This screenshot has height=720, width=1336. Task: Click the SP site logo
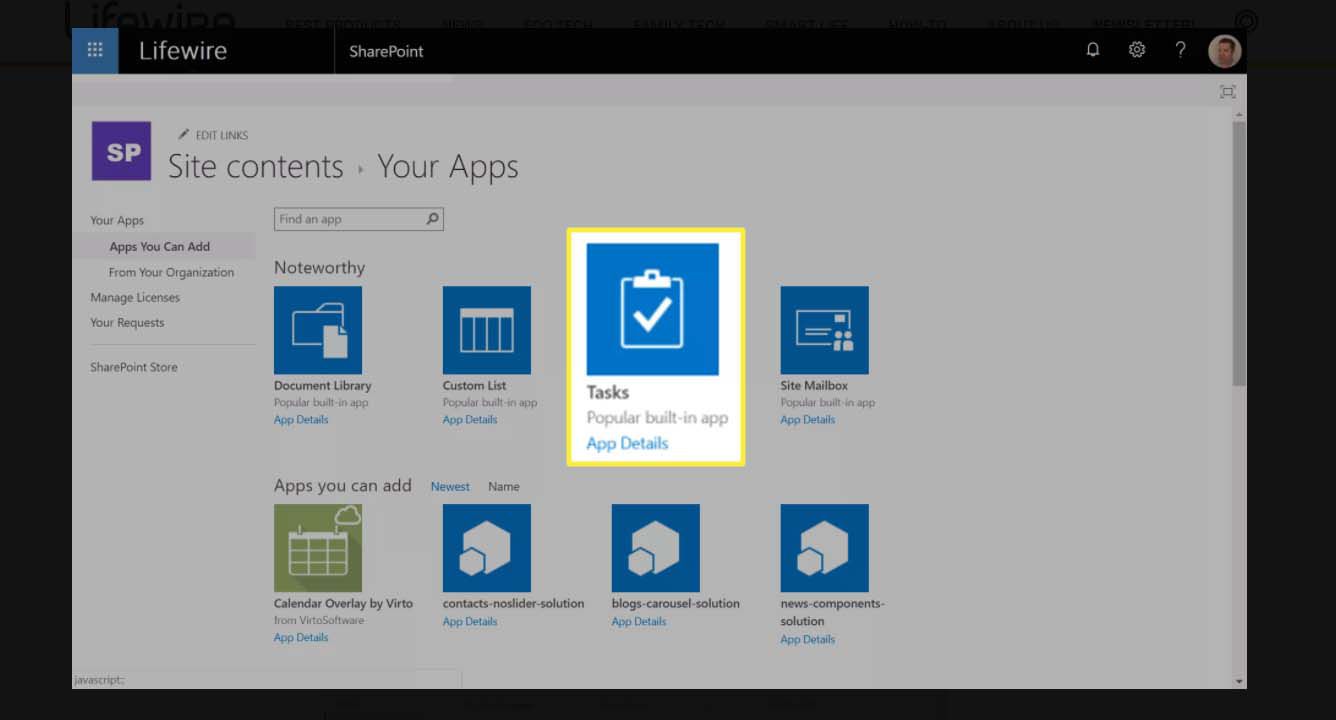click(122, 151)
